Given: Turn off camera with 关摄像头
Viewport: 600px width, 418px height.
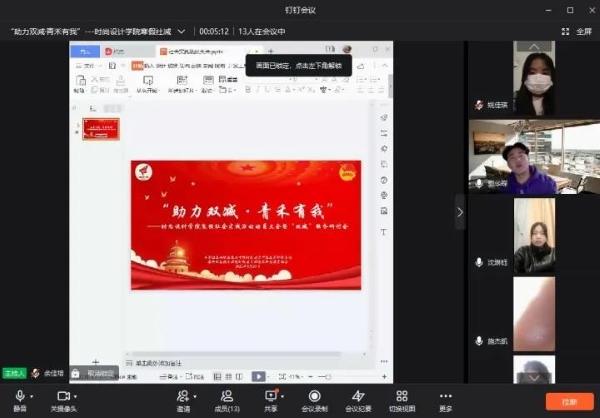Looking at the screenshot, I should tap(63, 397).
